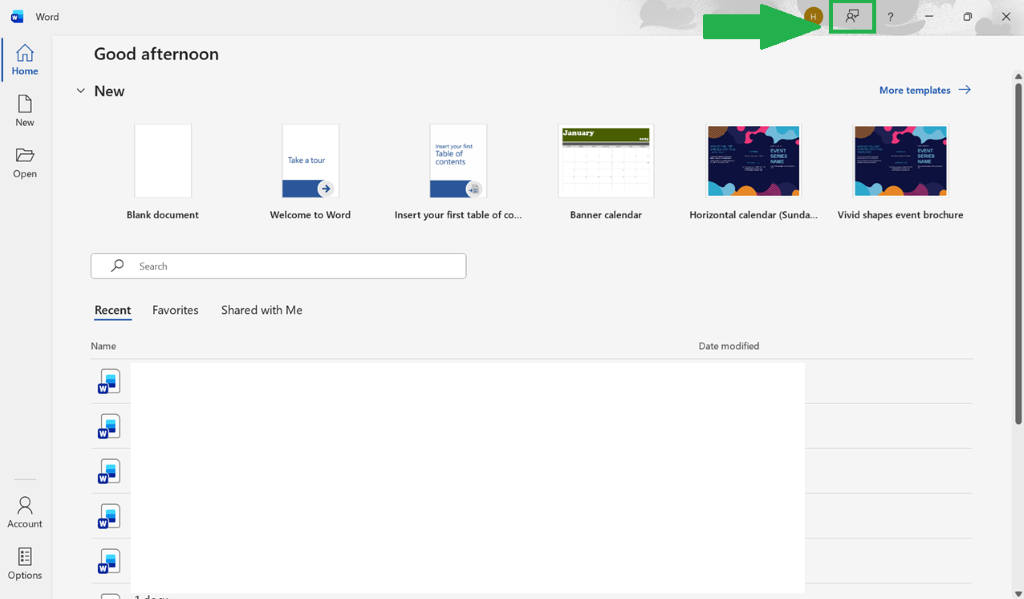Open the More templates link

tap(925, 90)
